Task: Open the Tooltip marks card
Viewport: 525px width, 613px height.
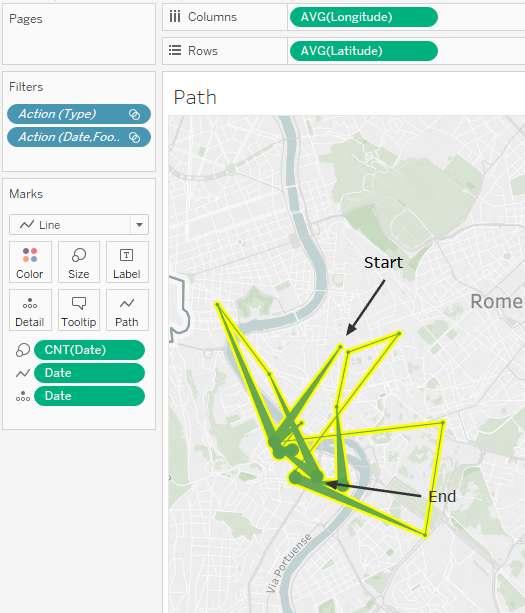Action: point(79,310)
